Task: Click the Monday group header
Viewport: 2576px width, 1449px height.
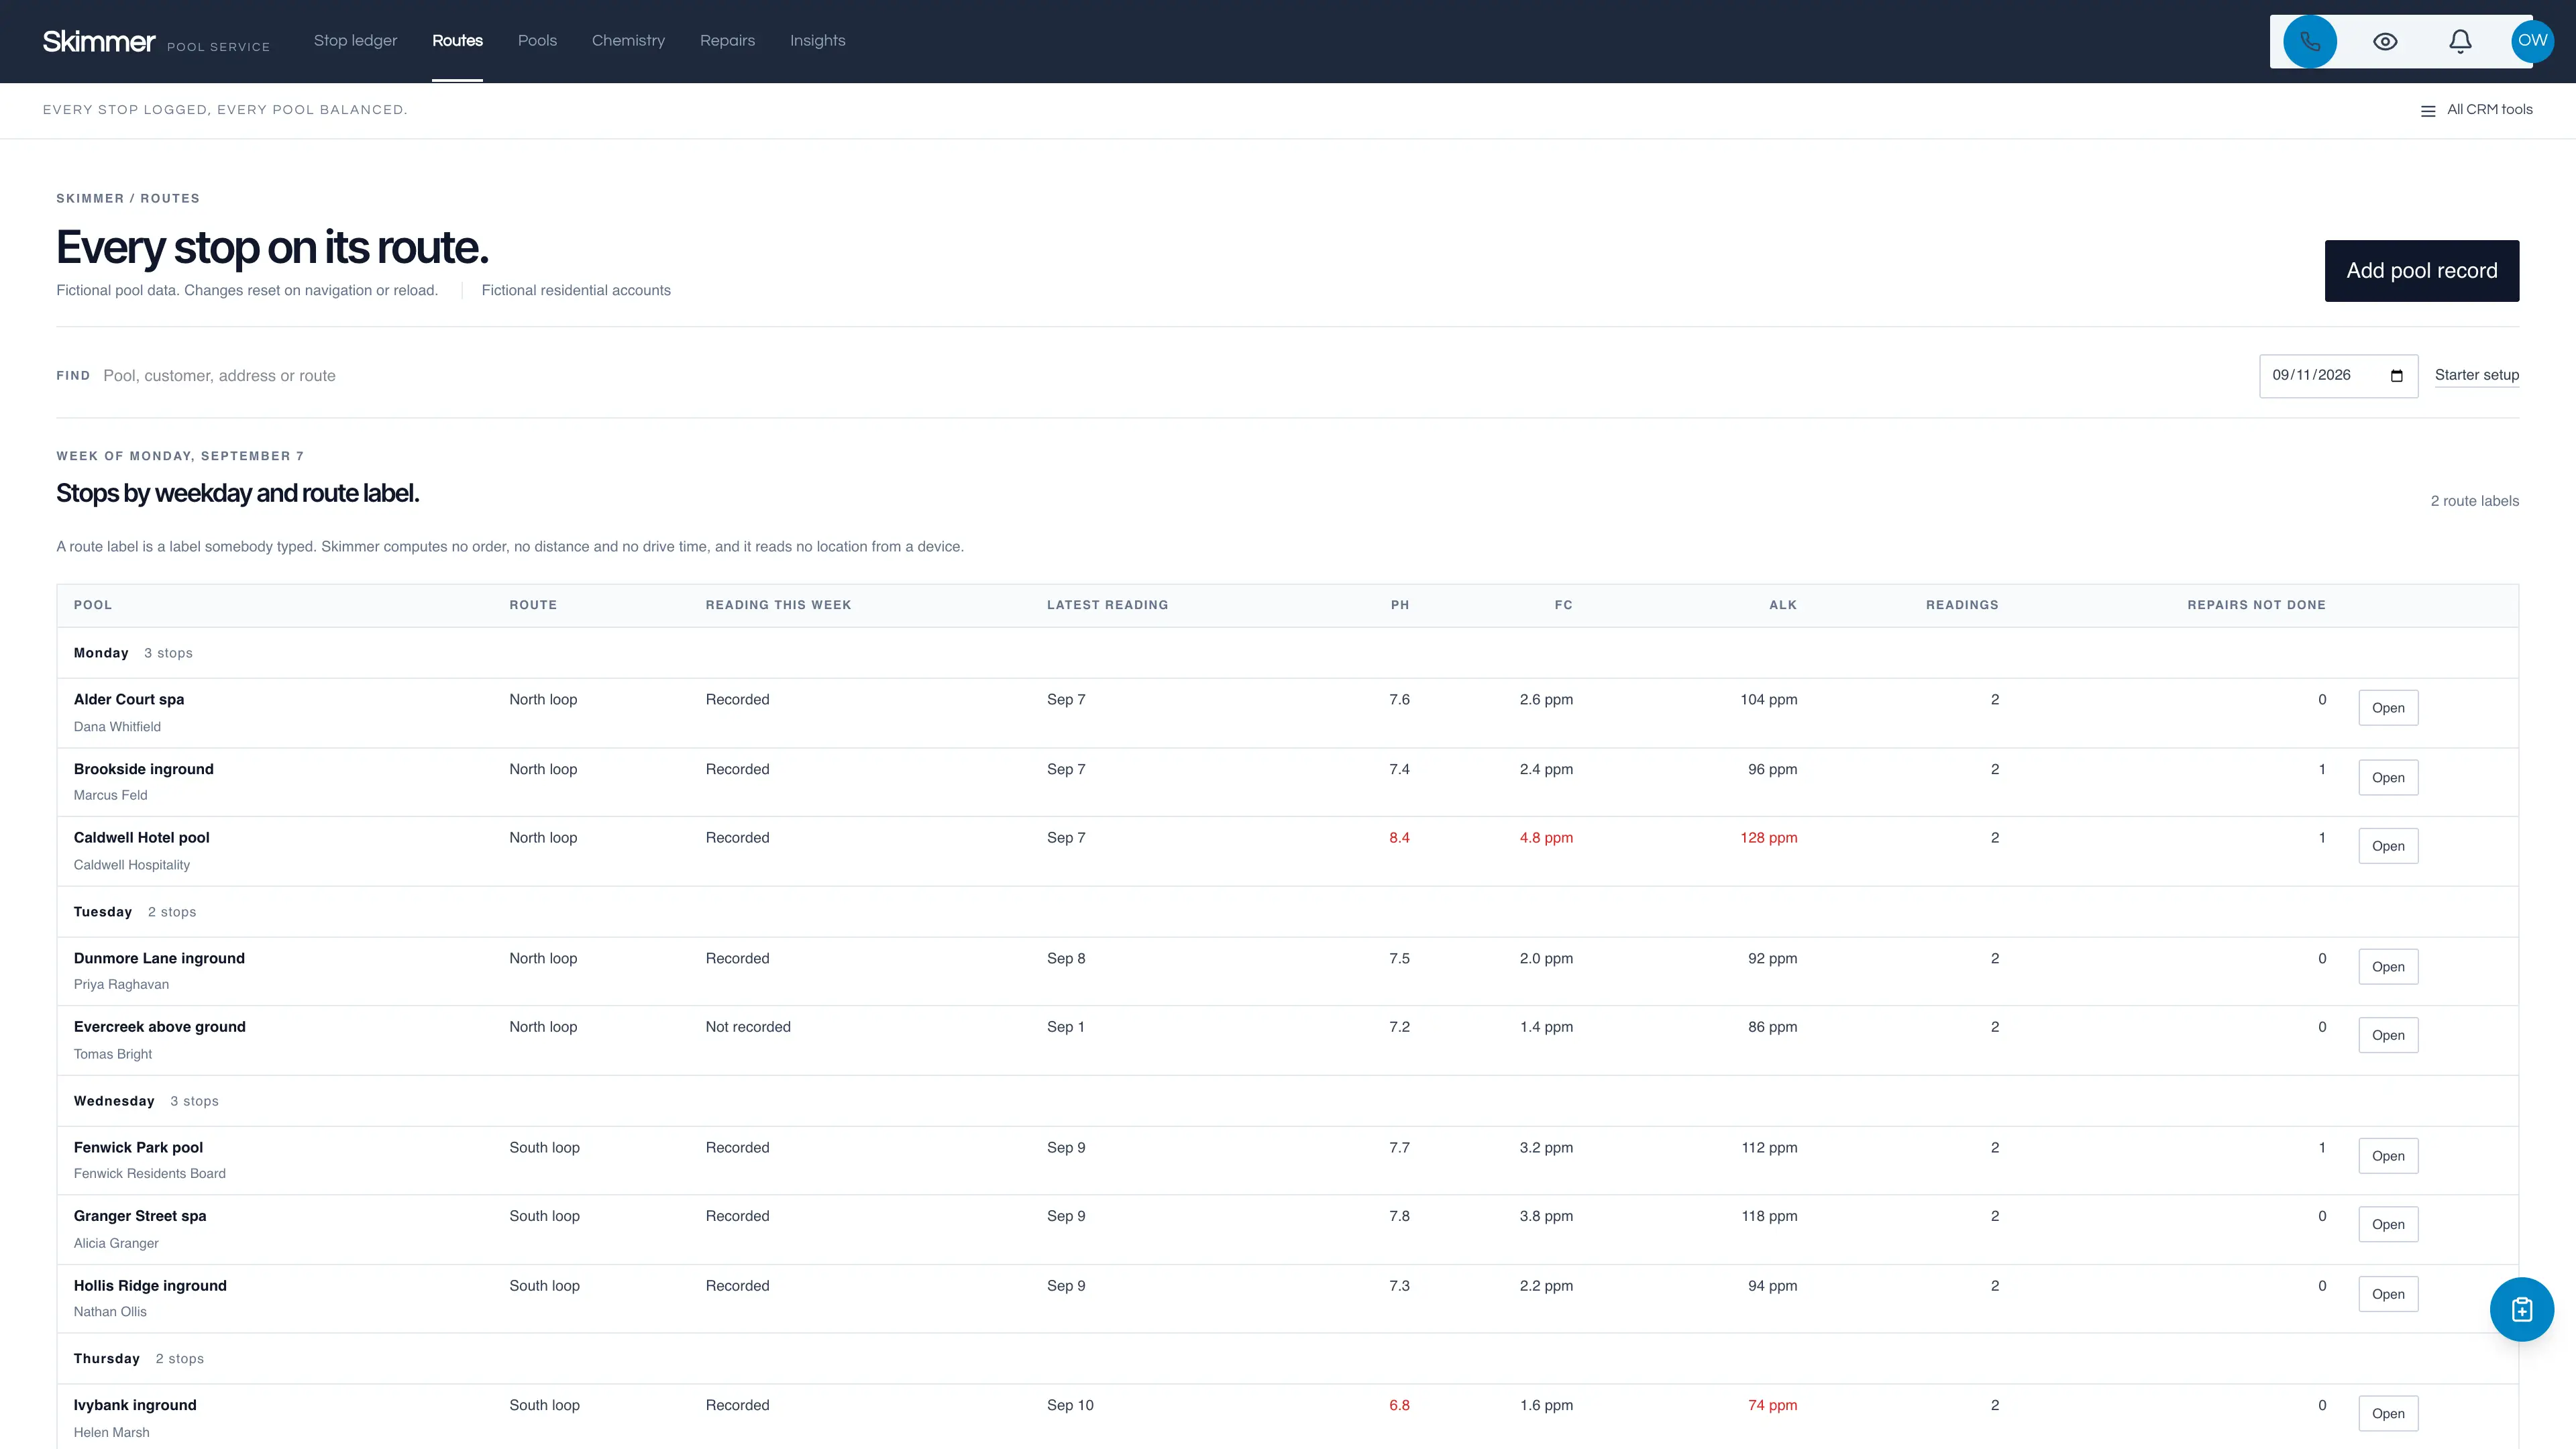Action: click(1287, 653)
